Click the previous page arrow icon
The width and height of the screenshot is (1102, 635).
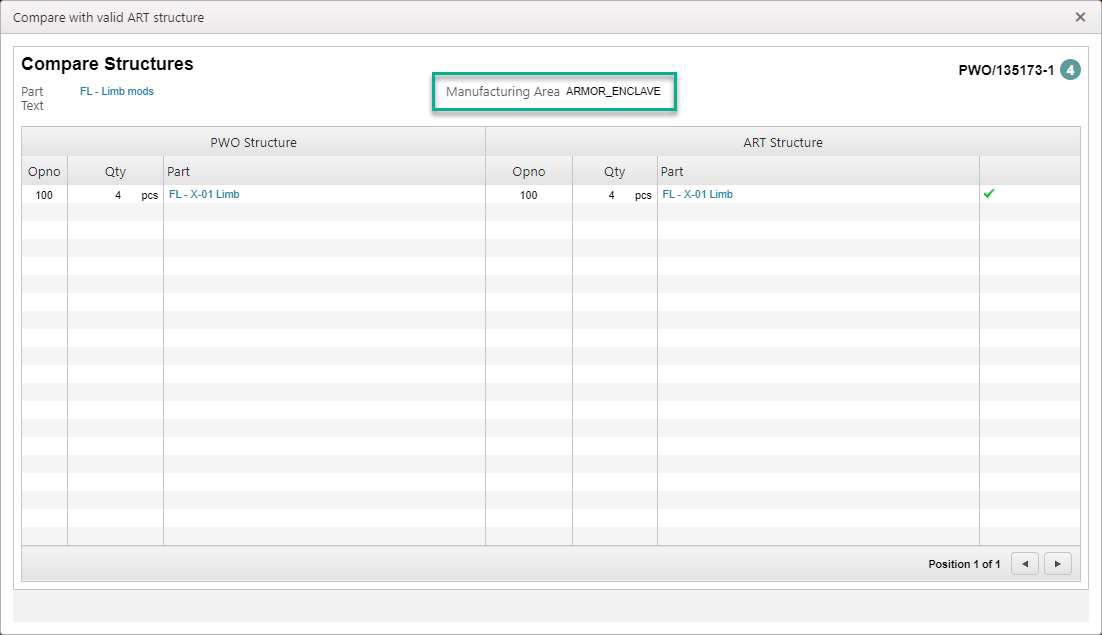coord(1024,563)
